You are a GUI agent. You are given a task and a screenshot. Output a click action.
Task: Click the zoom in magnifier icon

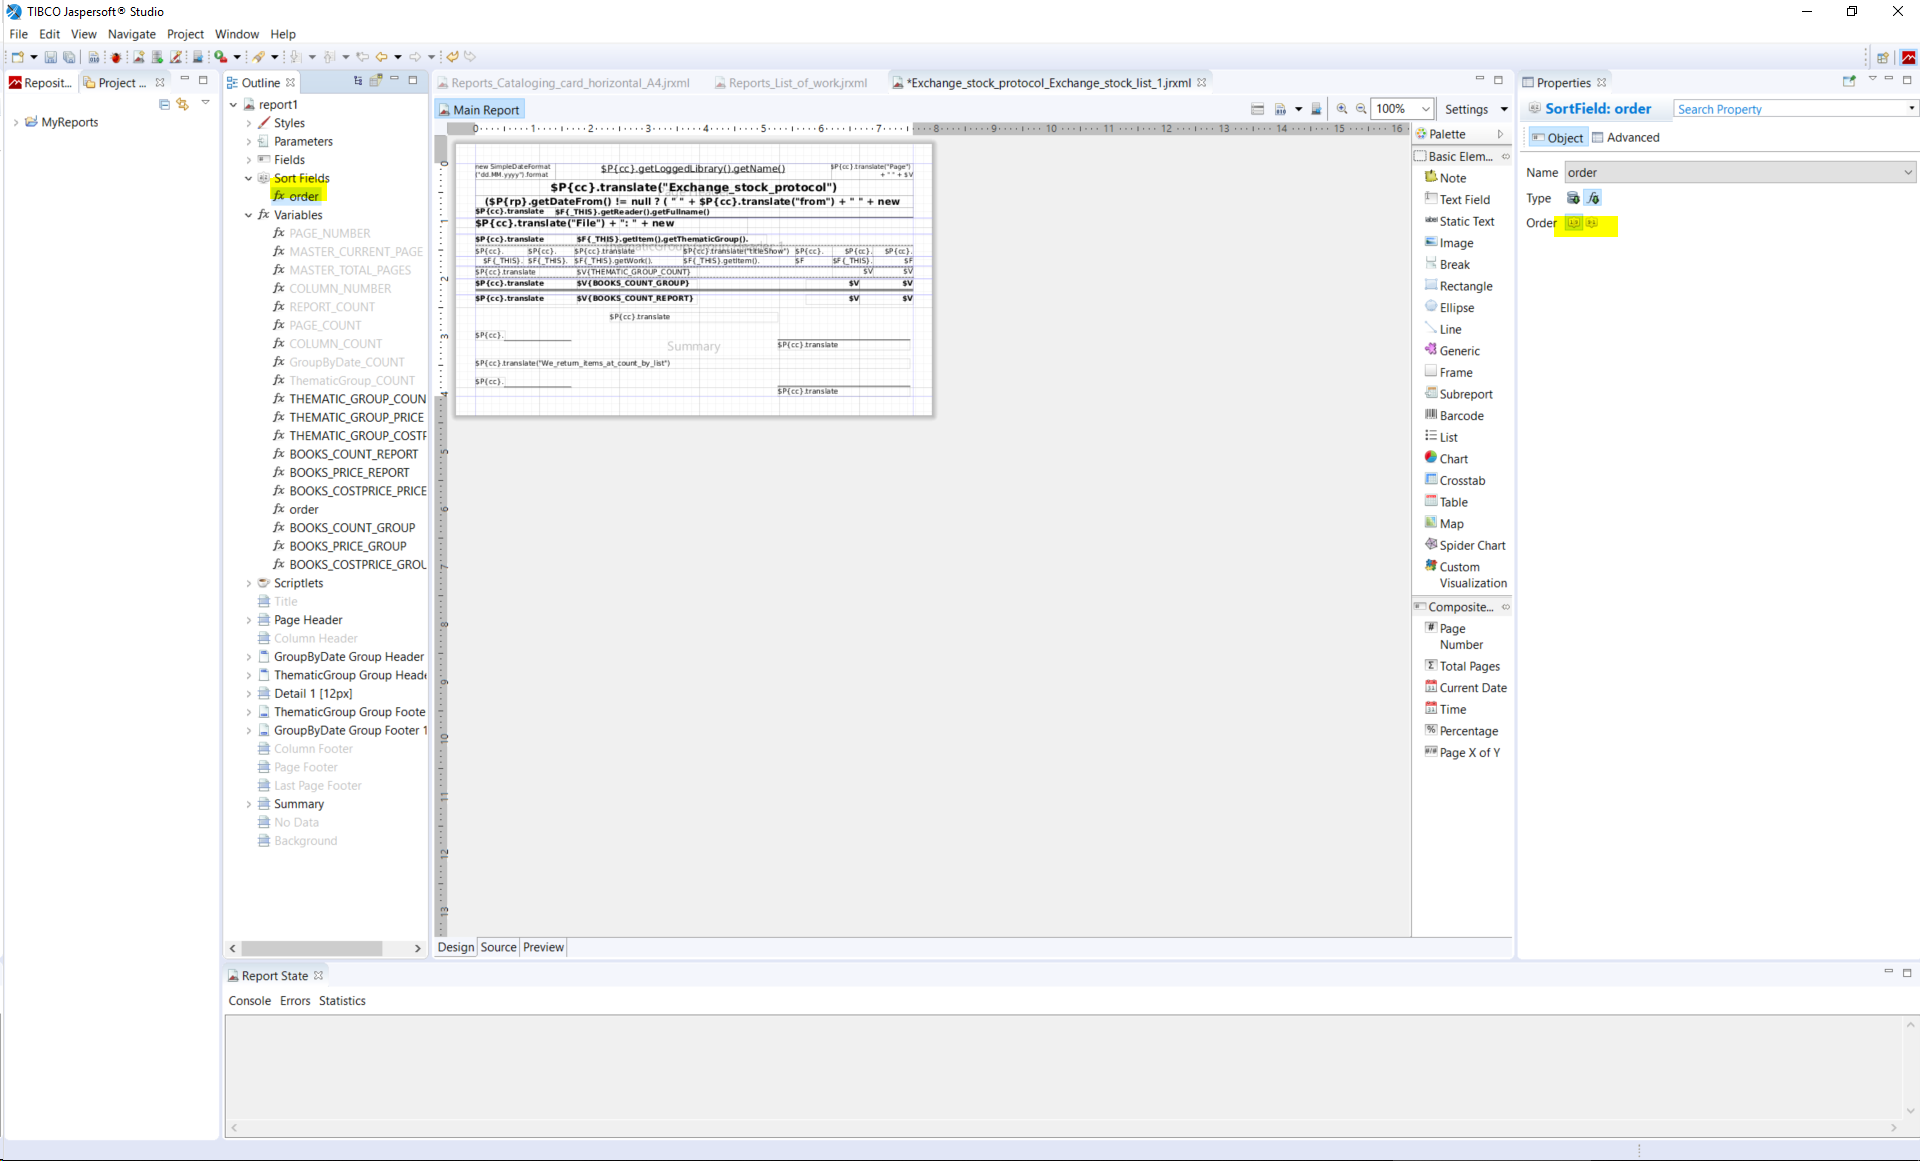1342,109
